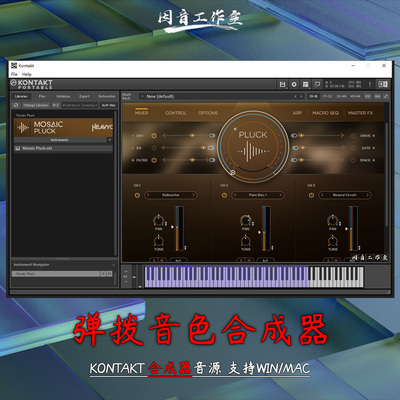Click the A-Z sort button

(56, 105)
